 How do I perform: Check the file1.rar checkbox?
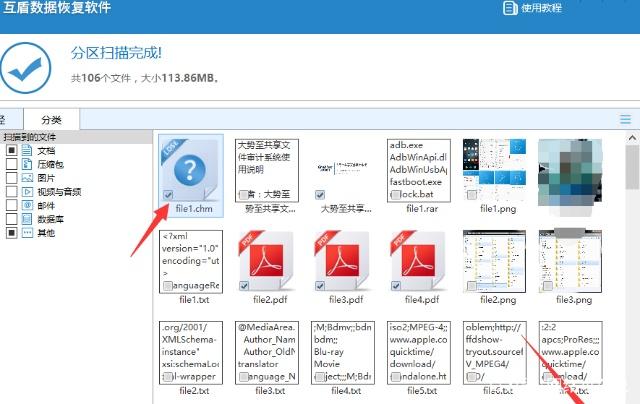click(396, 195)
